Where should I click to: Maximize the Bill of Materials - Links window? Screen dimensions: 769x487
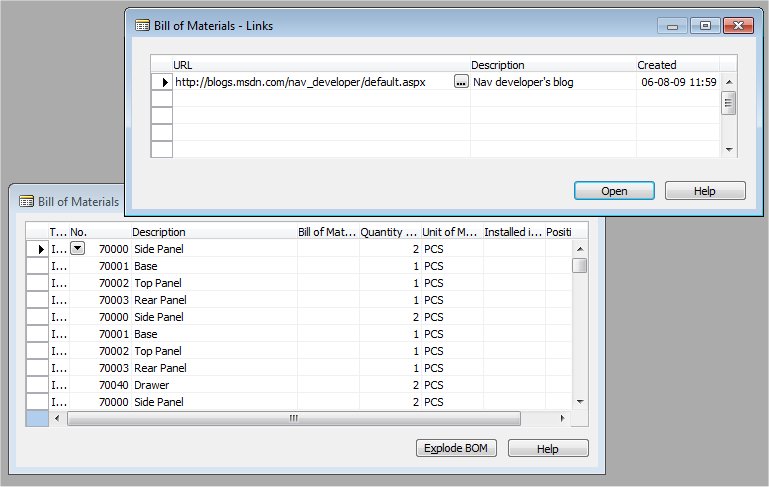705,26
